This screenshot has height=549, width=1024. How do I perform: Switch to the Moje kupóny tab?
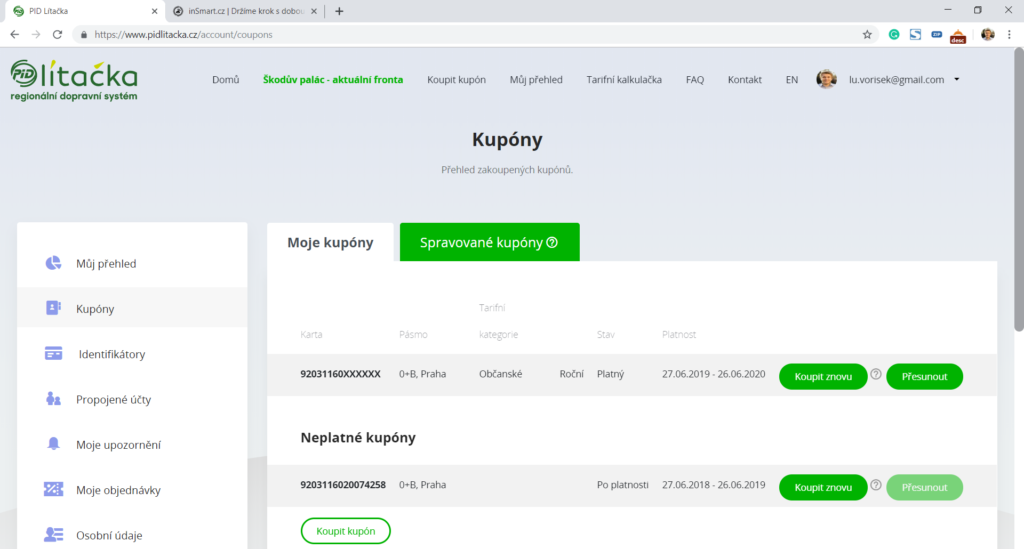pyautogui.click(x=330, y=242)
